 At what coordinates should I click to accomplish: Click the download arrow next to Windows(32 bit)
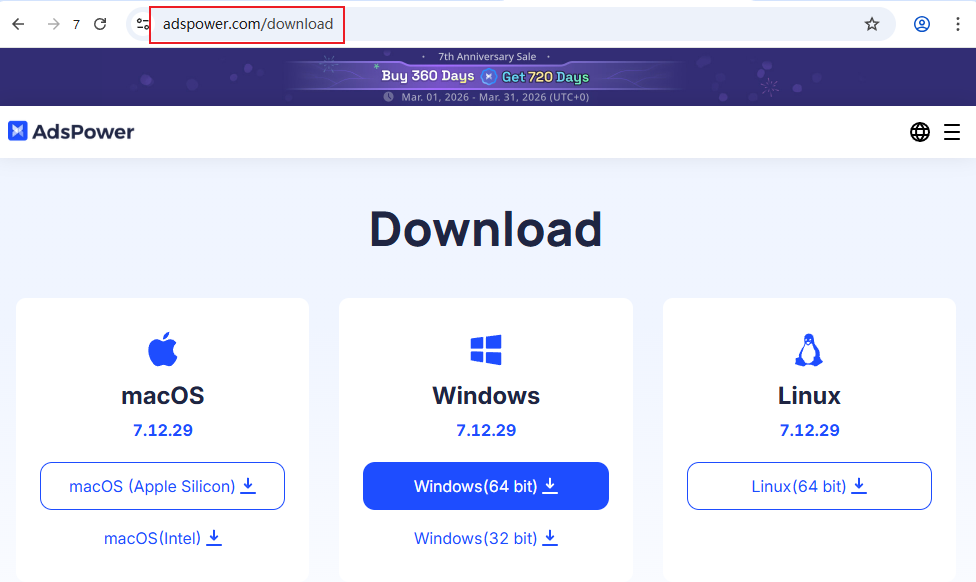[x=550, y=537]
